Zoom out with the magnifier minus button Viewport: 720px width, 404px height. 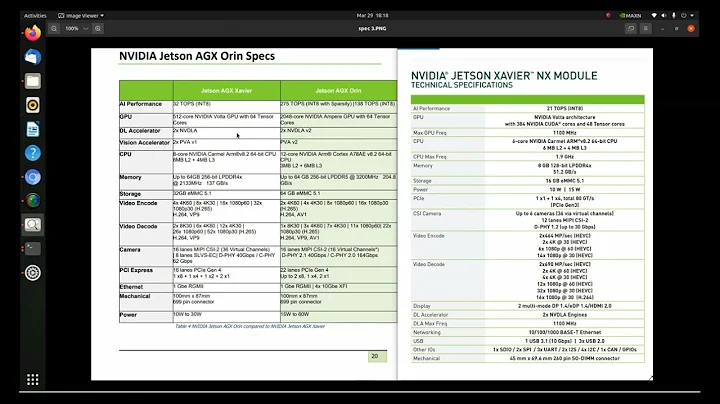pos(54,28)
